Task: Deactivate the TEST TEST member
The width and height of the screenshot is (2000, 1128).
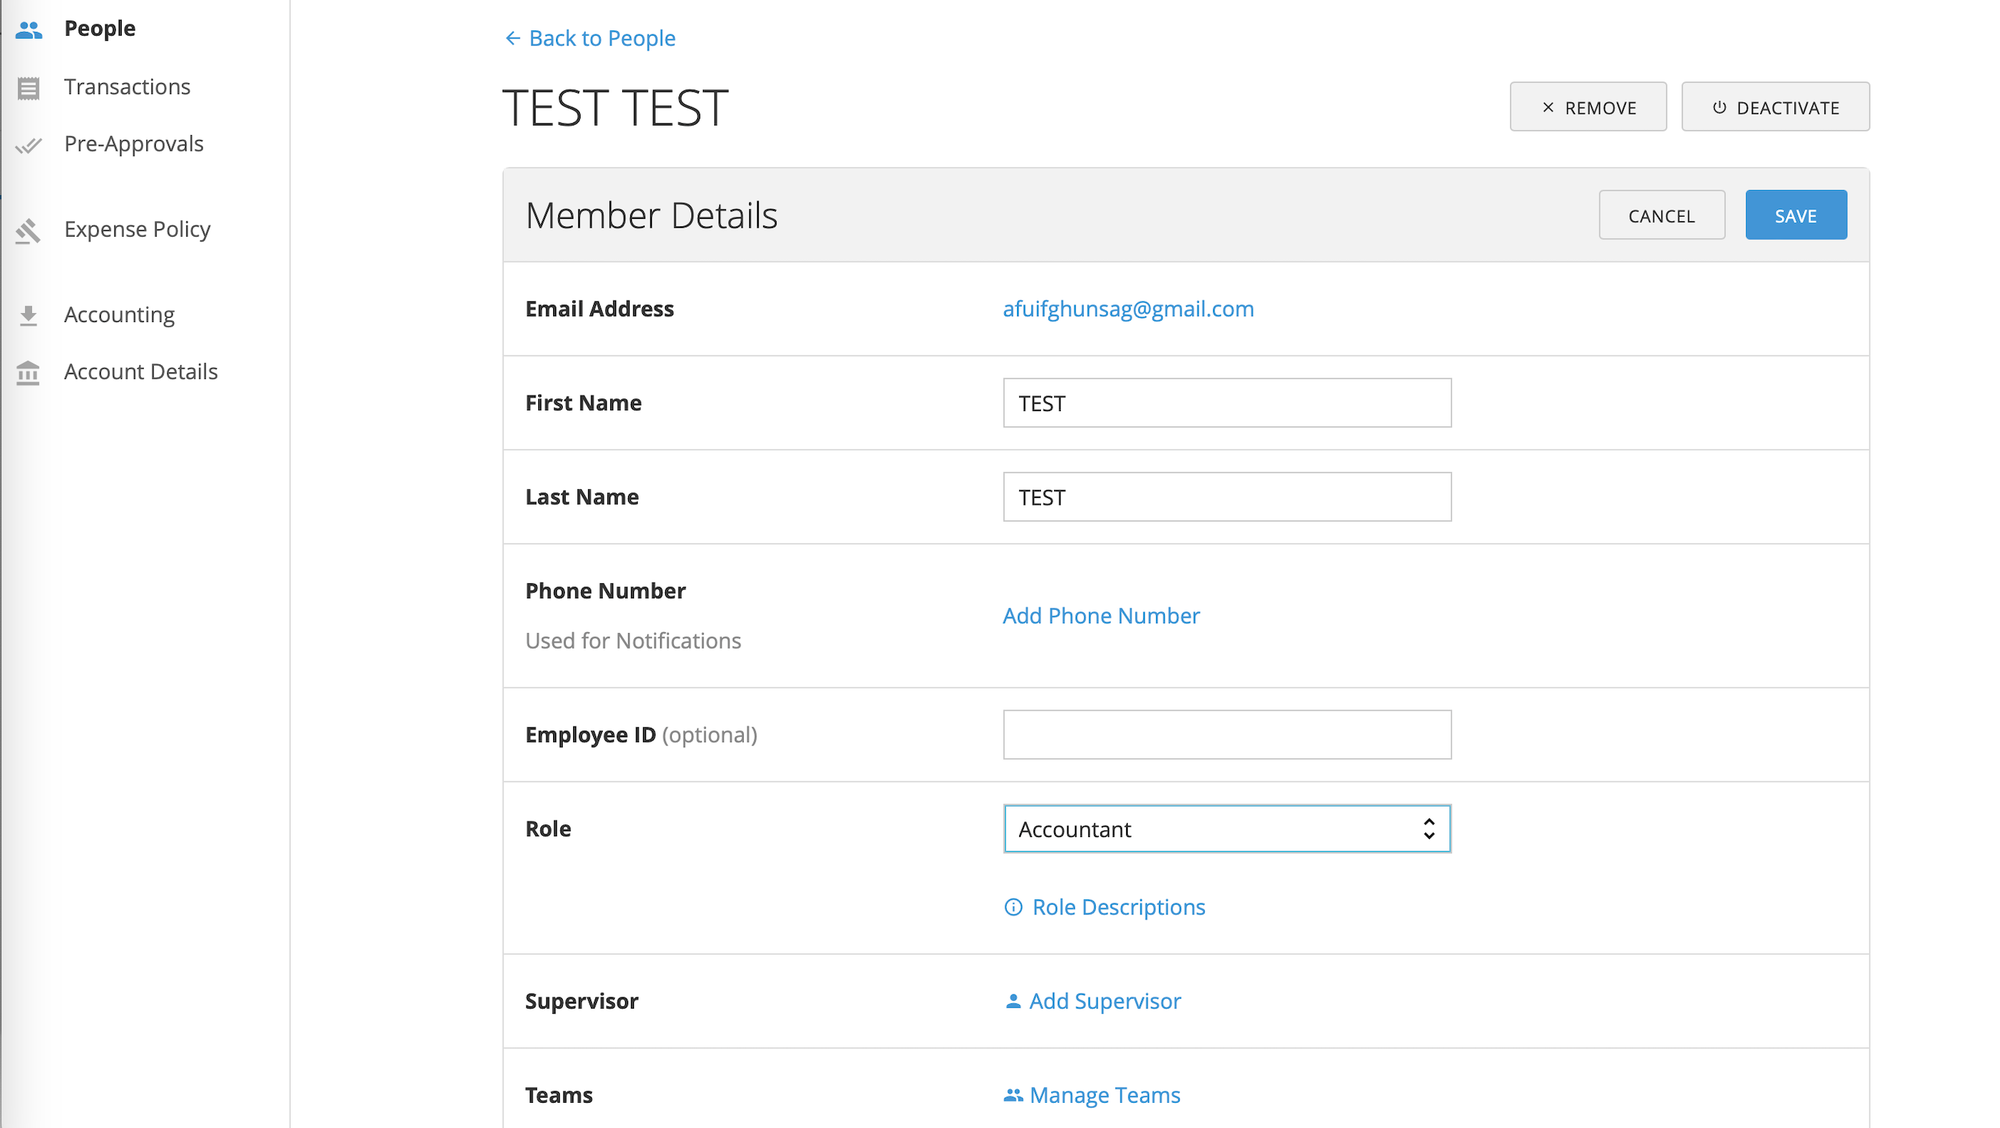Action: point(1775,107)
